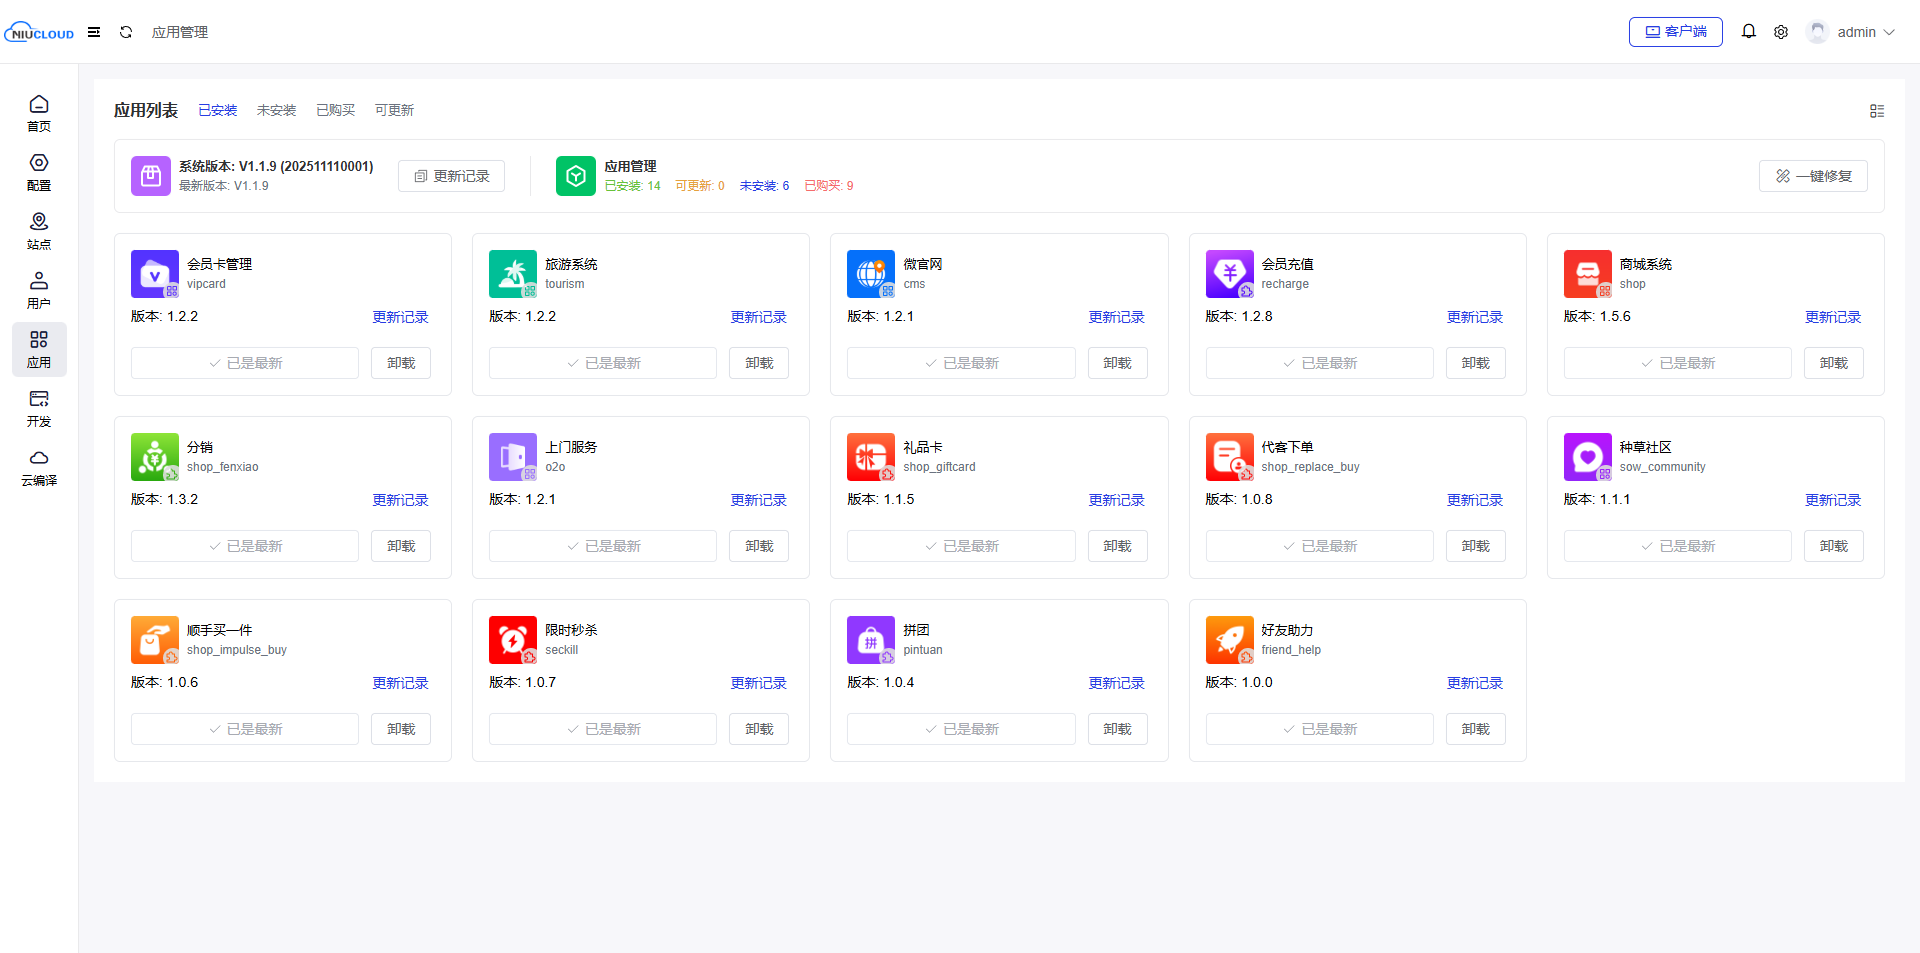1920x953 pixels.
Task: Click the 一键修复 button
Action: click(1812, 176)
